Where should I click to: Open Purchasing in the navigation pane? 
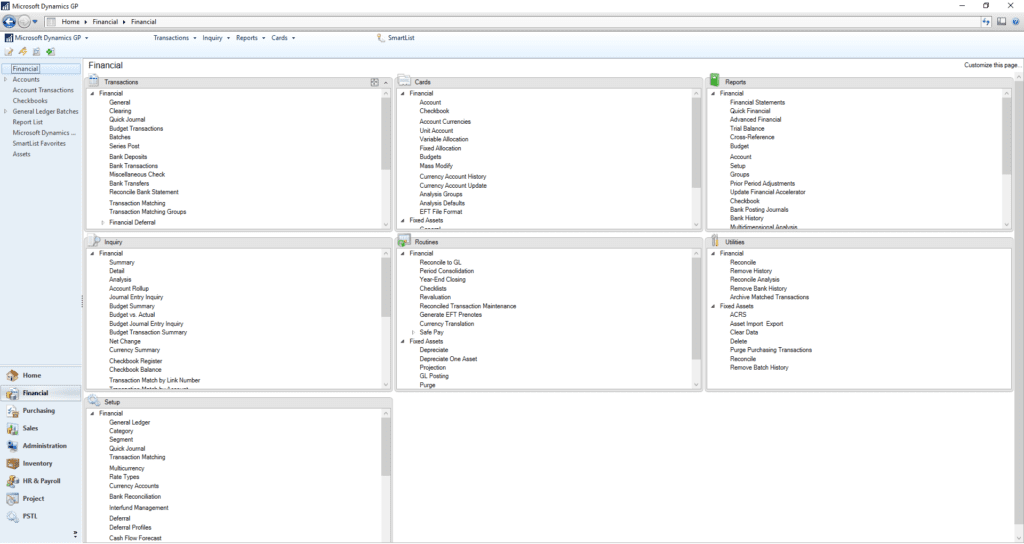[39, 411]
